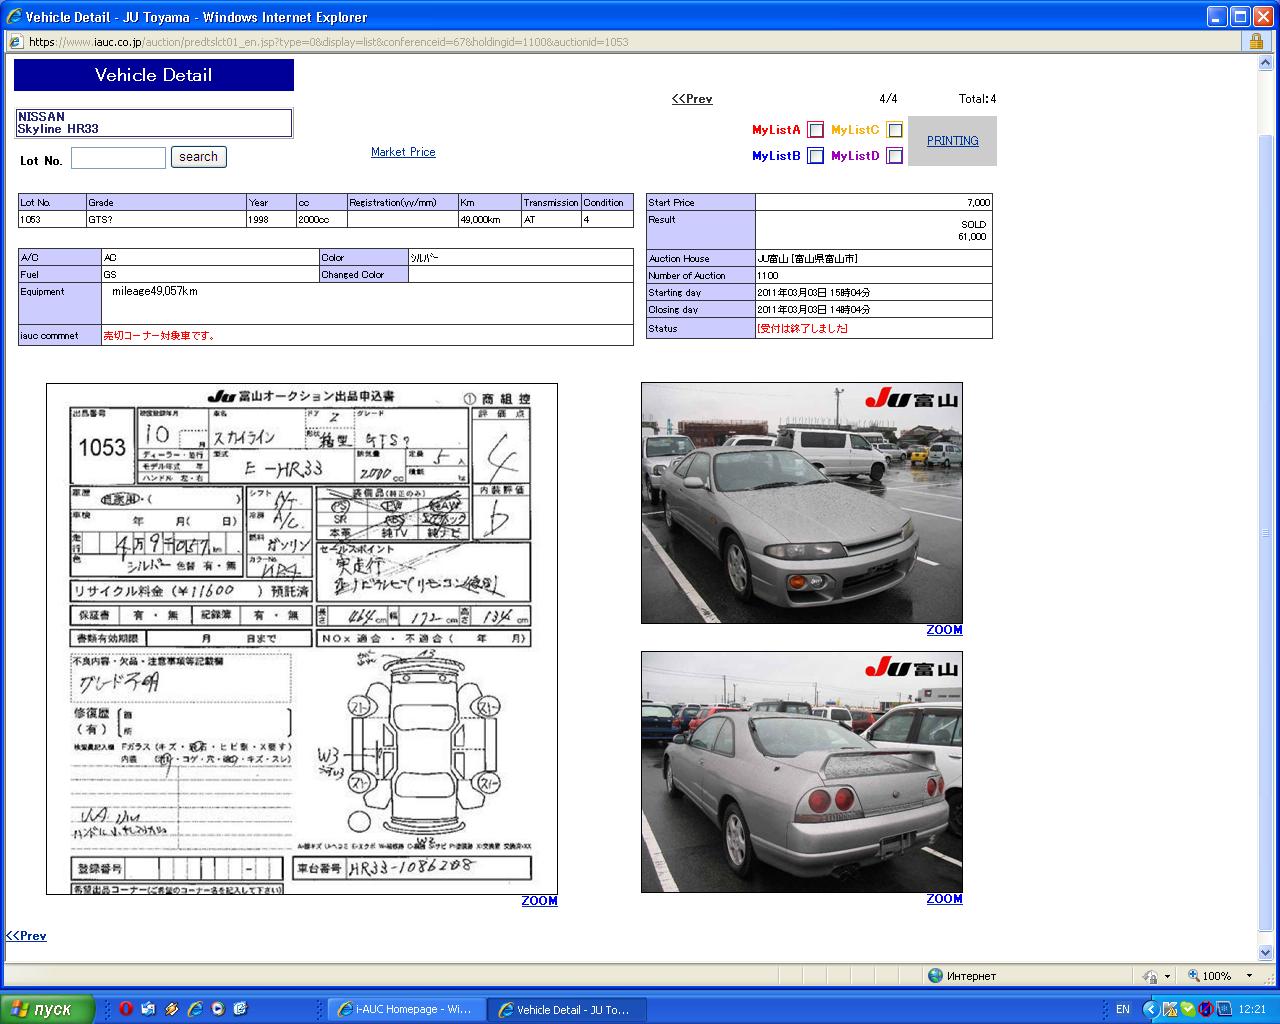Viewport: 1280px width, 1024px height.
Task: Open the Start (пуск) menu
Action: [x=47, y=1009]
